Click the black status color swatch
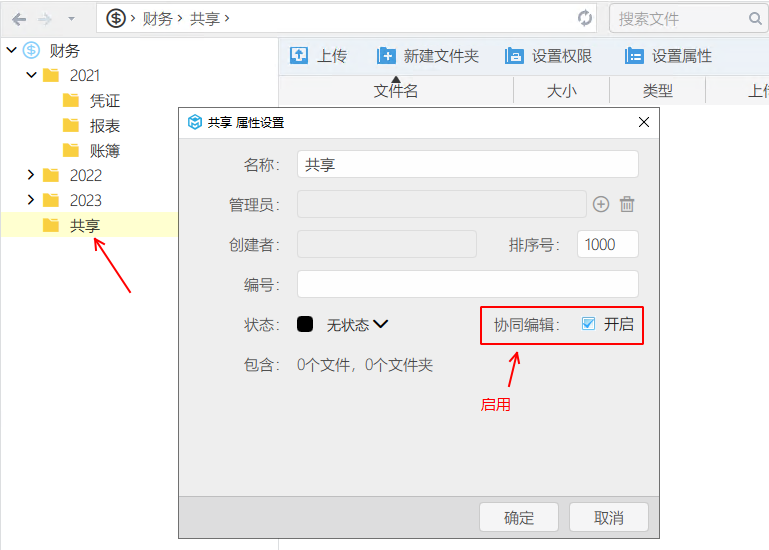 click(x=305, y=325)
